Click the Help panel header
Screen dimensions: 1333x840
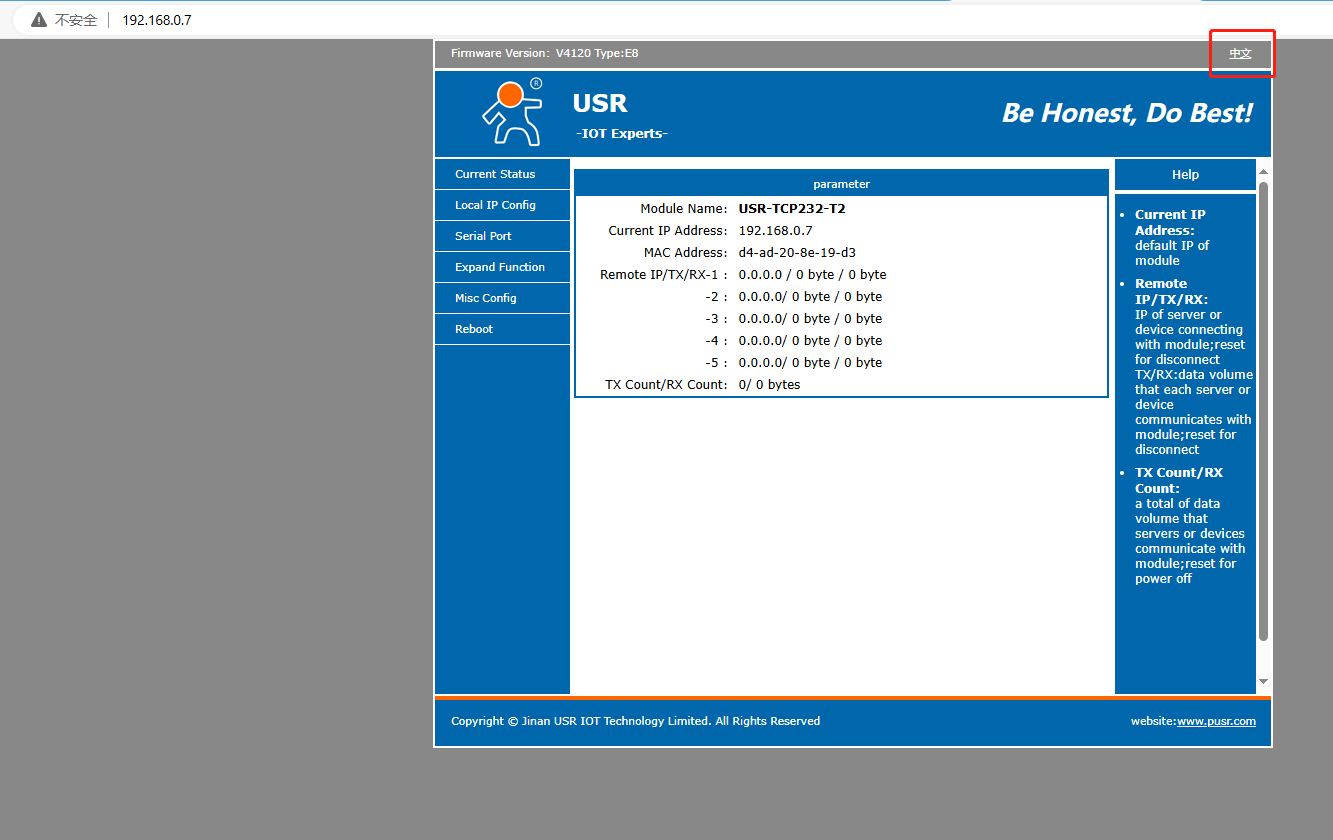click(x=1185, y=175)
